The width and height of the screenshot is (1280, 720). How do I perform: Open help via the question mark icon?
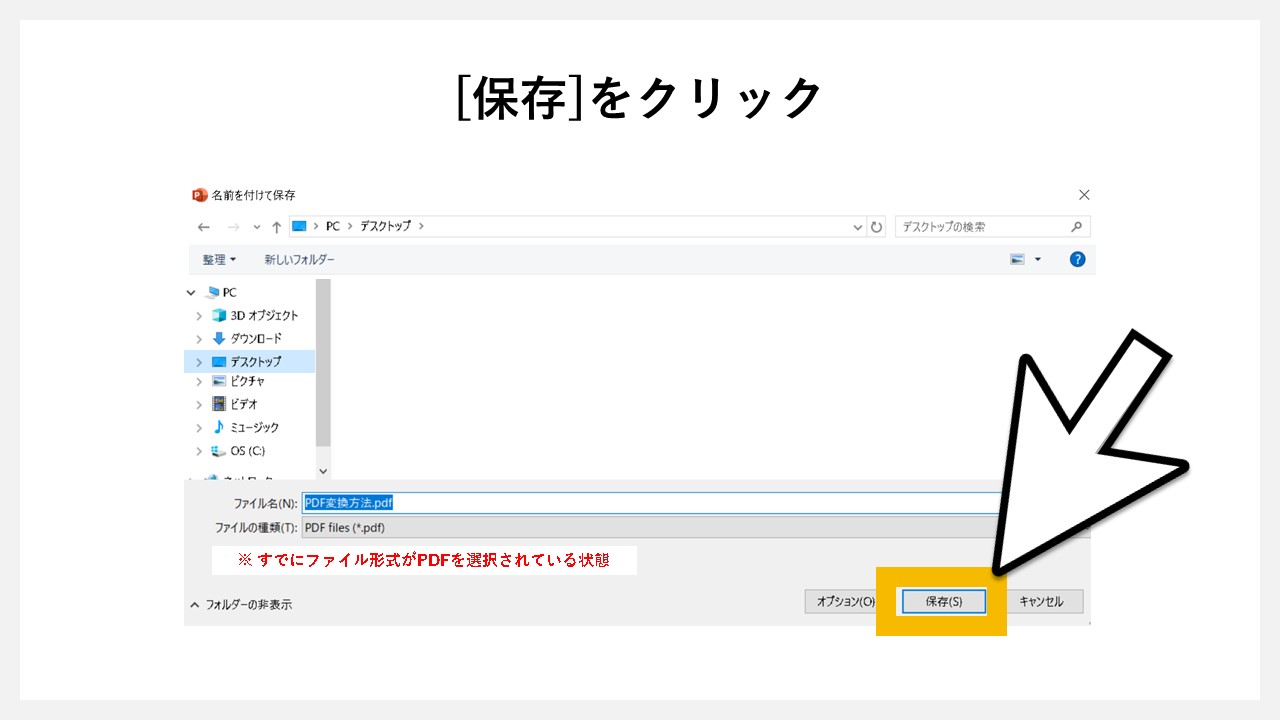coord(1077,258)
